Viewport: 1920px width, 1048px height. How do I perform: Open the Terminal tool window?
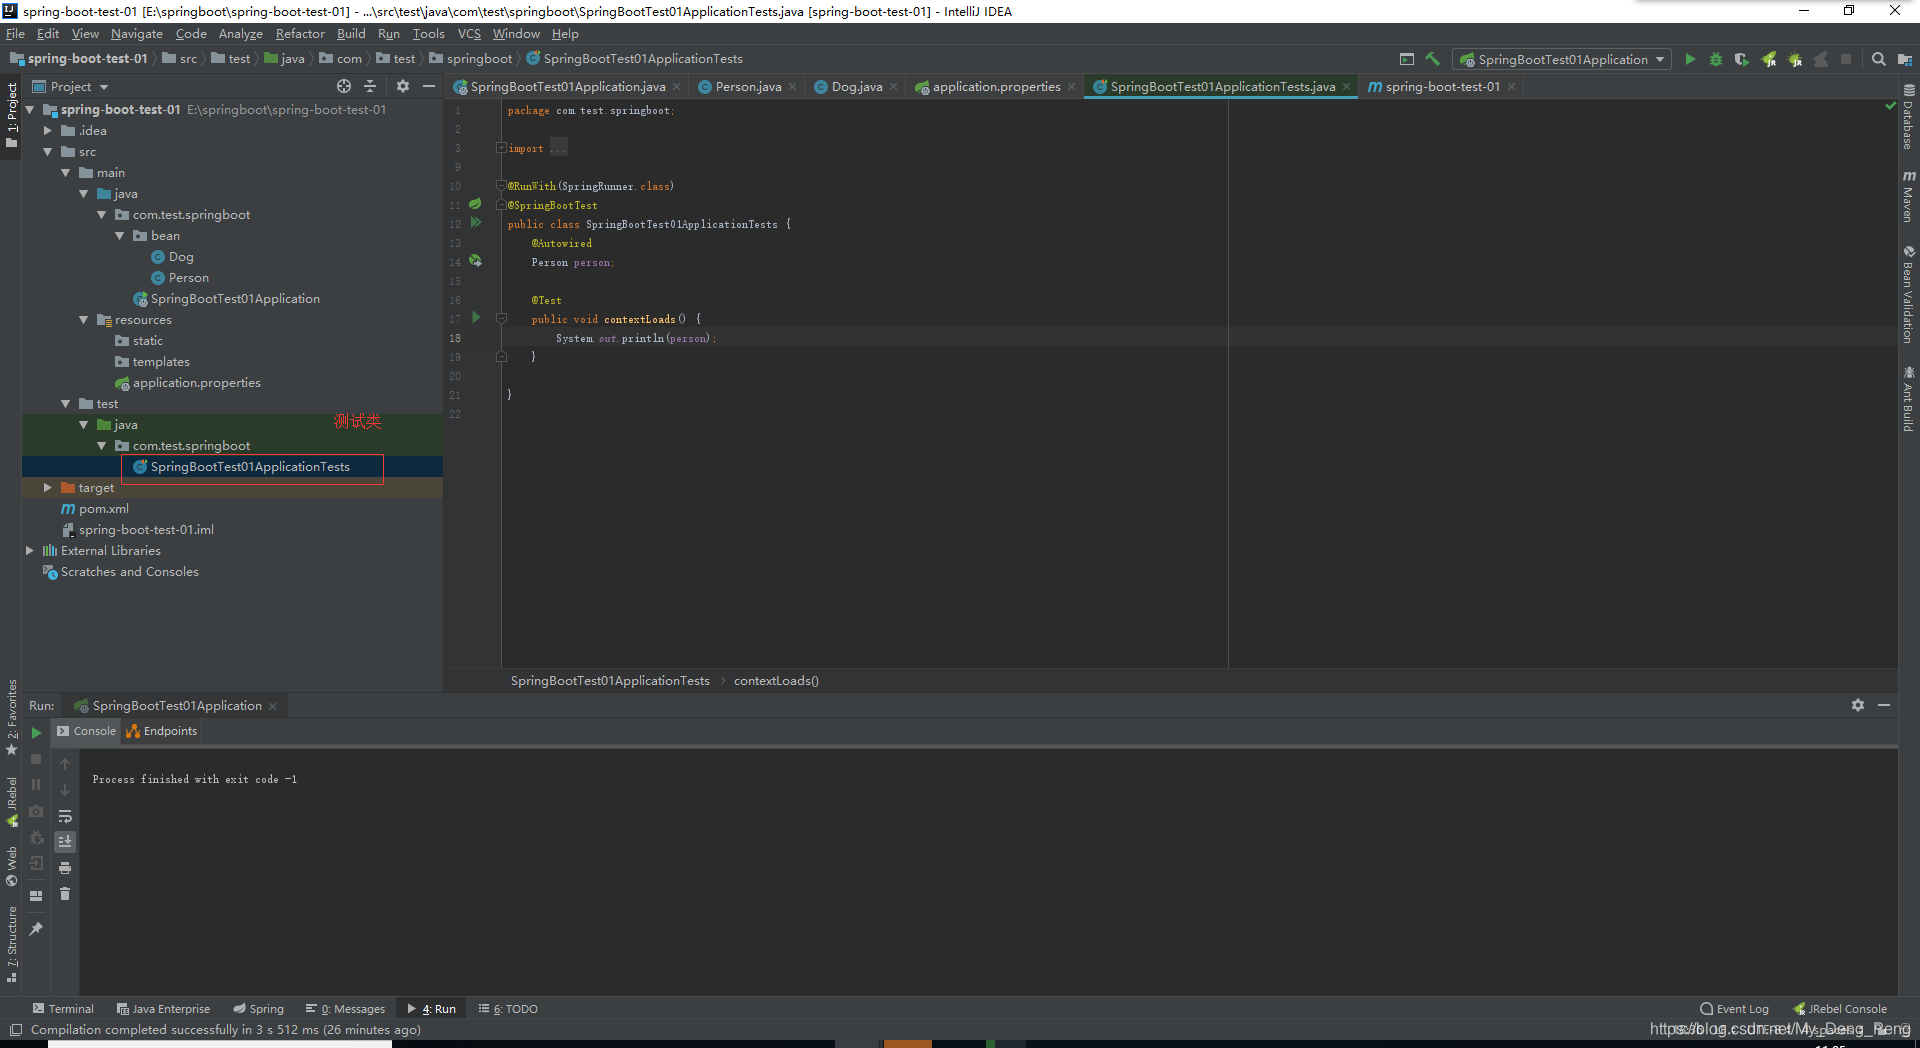tap(63, 1009)
